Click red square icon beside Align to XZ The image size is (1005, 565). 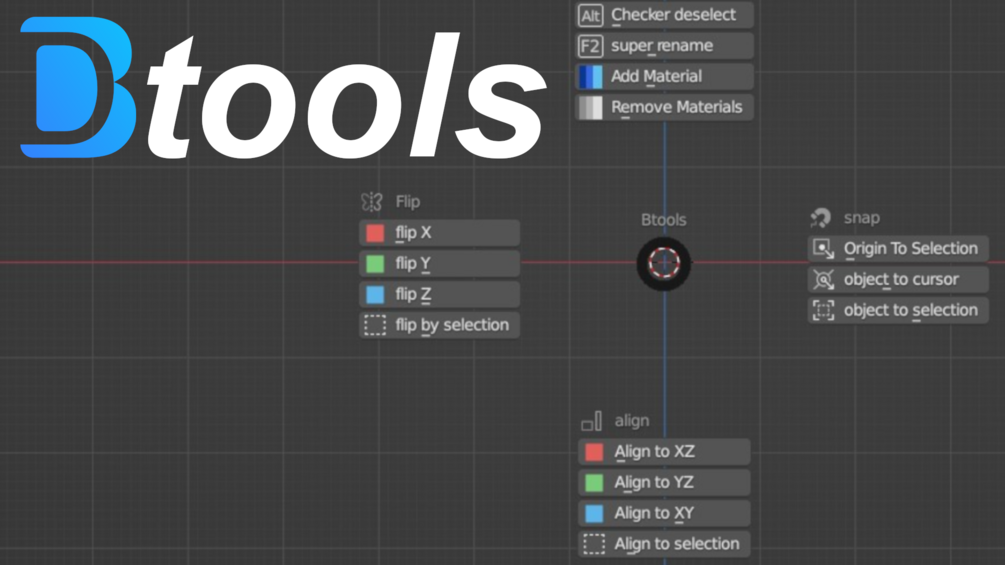(x=594, y=452)
